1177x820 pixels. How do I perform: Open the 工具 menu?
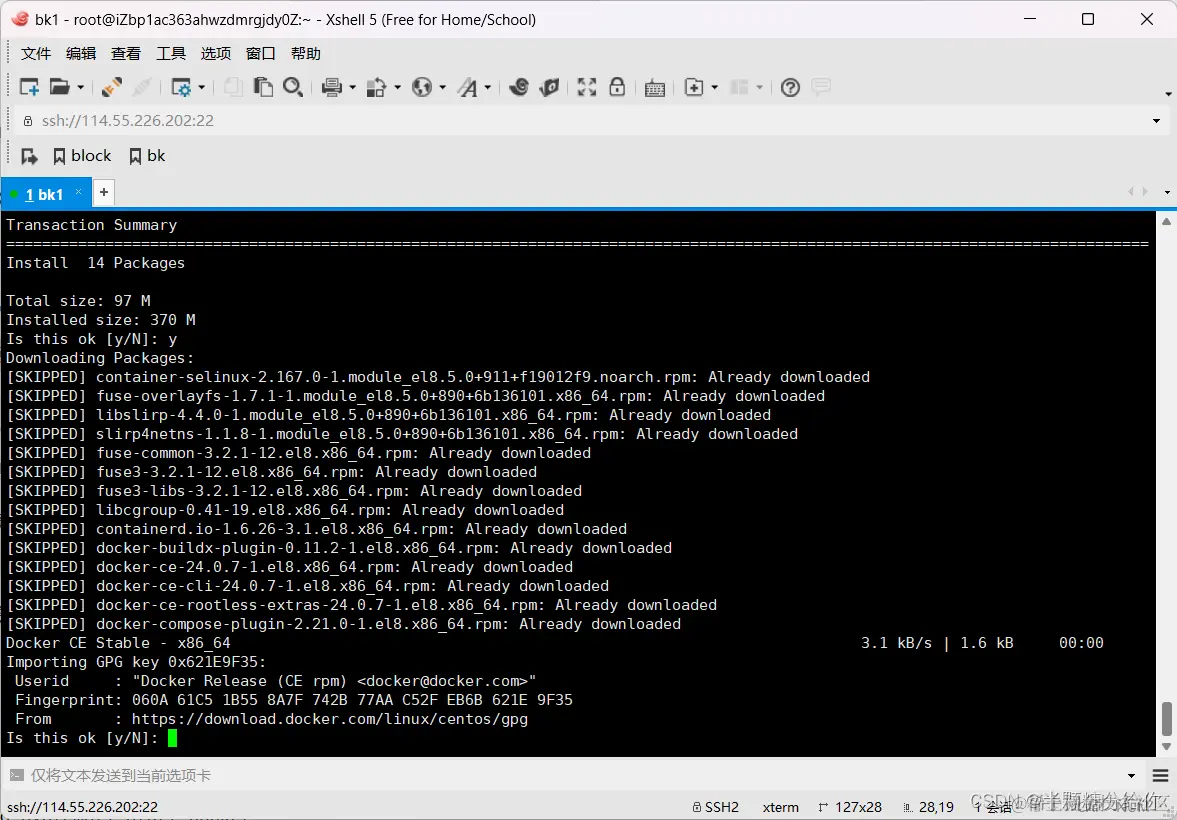click(171, 53)
